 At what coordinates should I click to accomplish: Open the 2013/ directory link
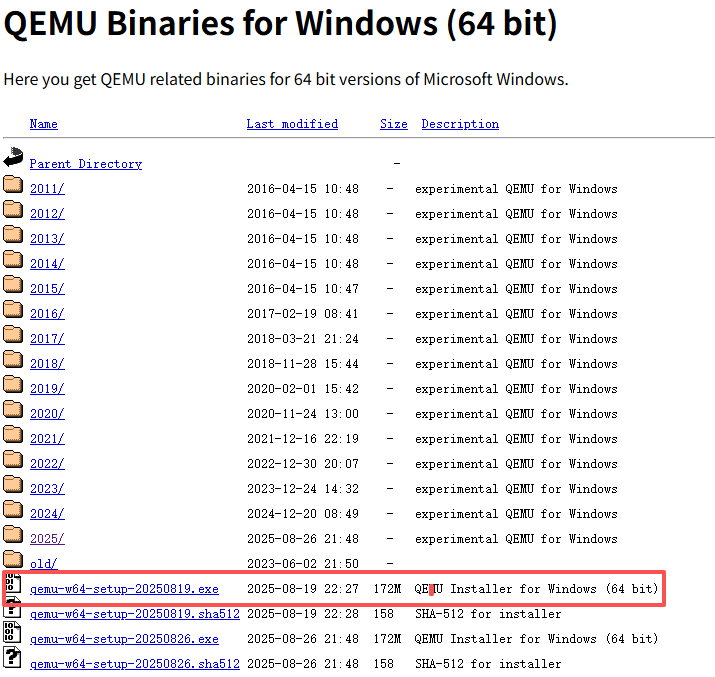click(47, 239)
